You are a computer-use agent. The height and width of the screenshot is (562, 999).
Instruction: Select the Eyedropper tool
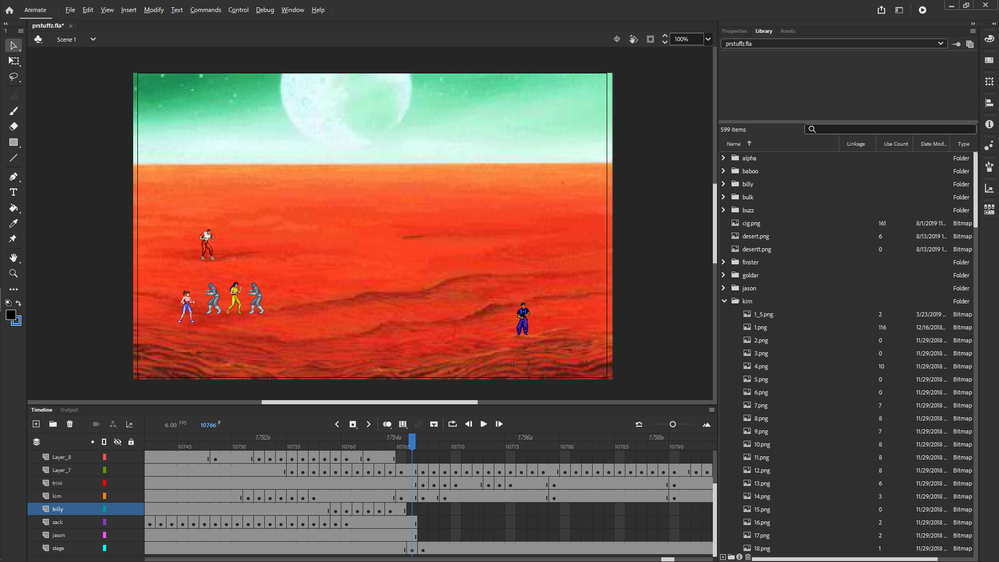[13, 224]
